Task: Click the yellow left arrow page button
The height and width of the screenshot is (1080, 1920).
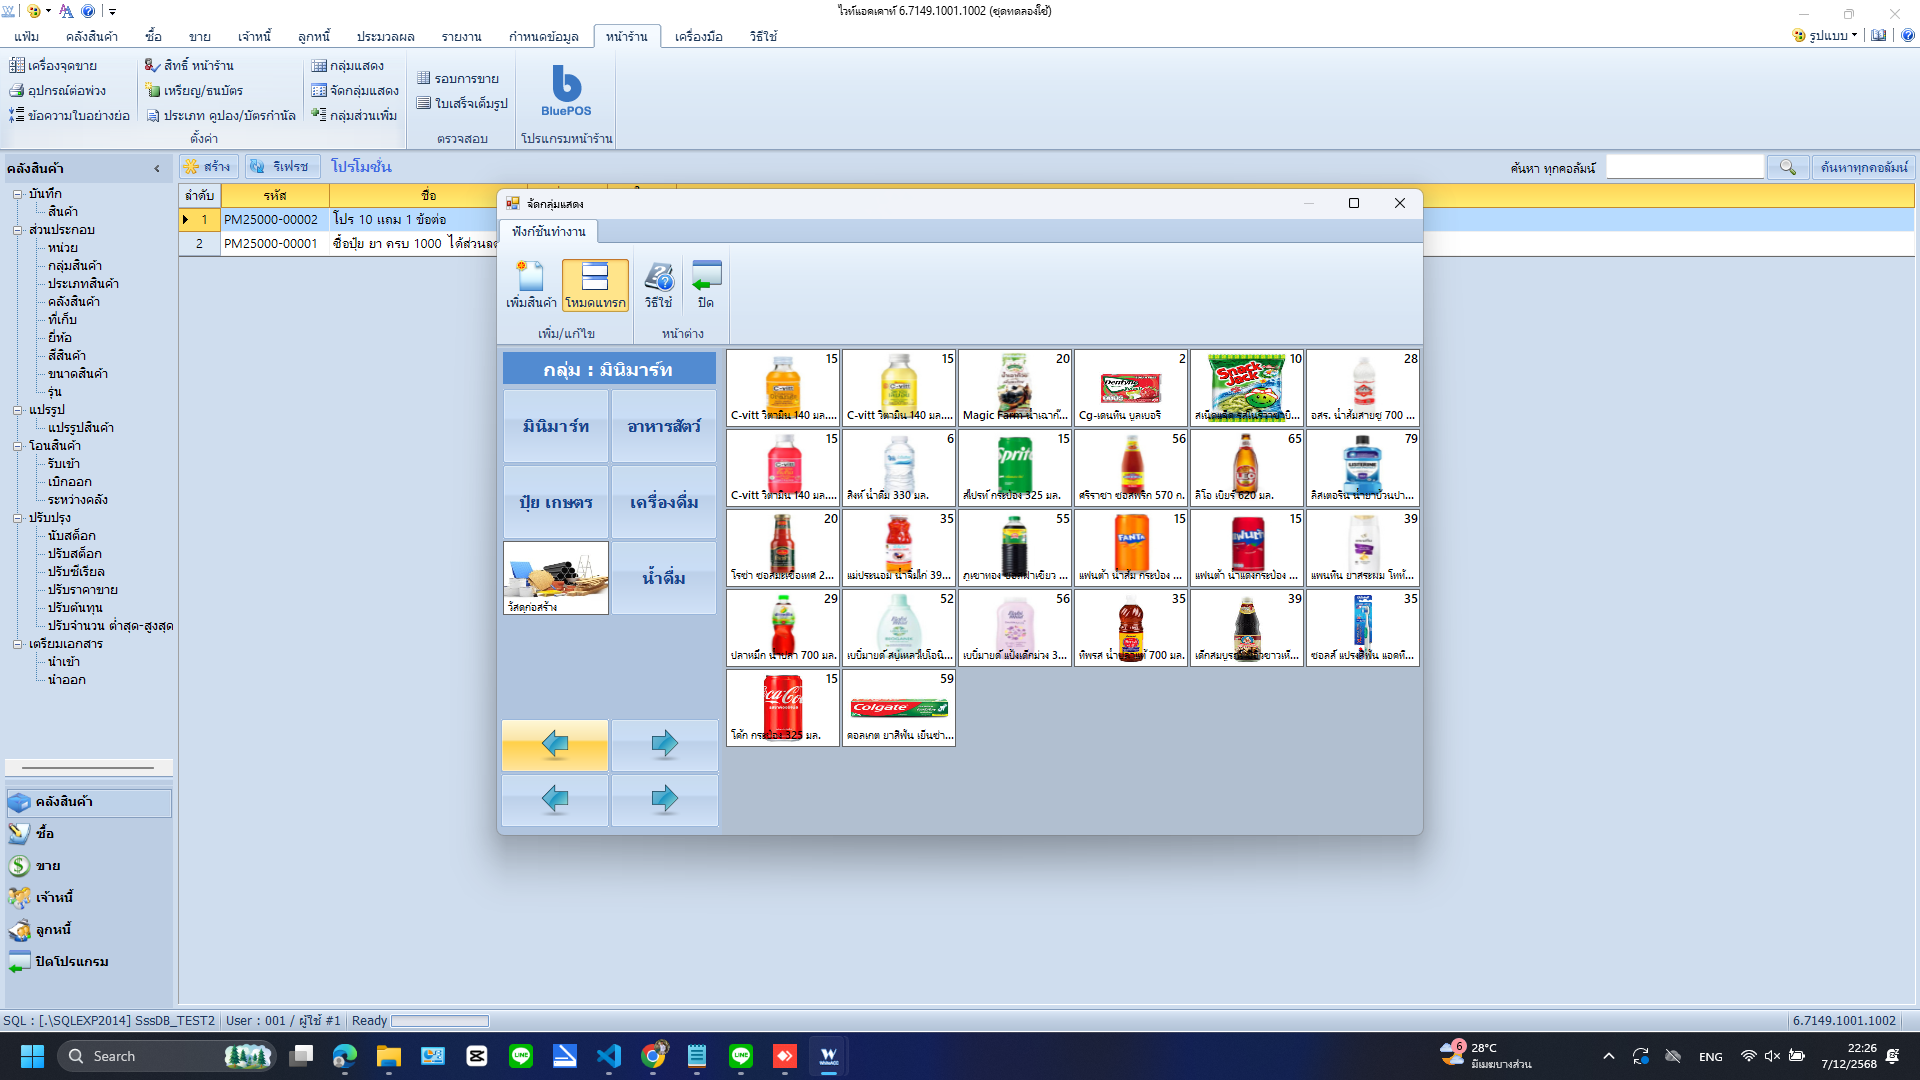Action: pos(555,744)
